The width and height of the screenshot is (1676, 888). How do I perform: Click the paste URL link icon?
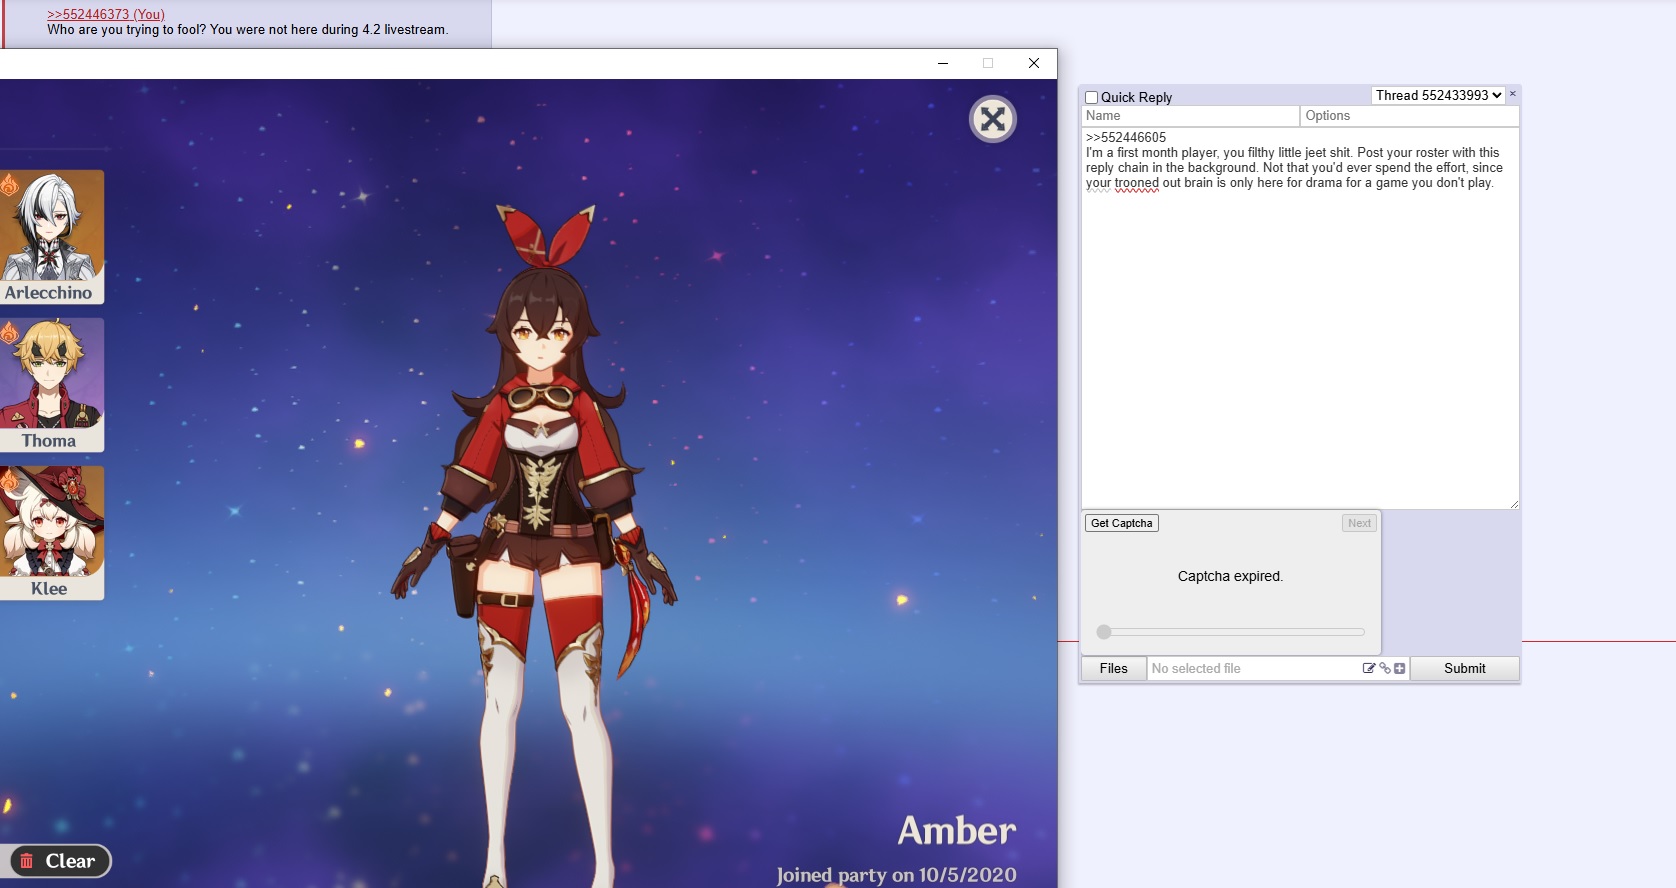point(1385,669)
